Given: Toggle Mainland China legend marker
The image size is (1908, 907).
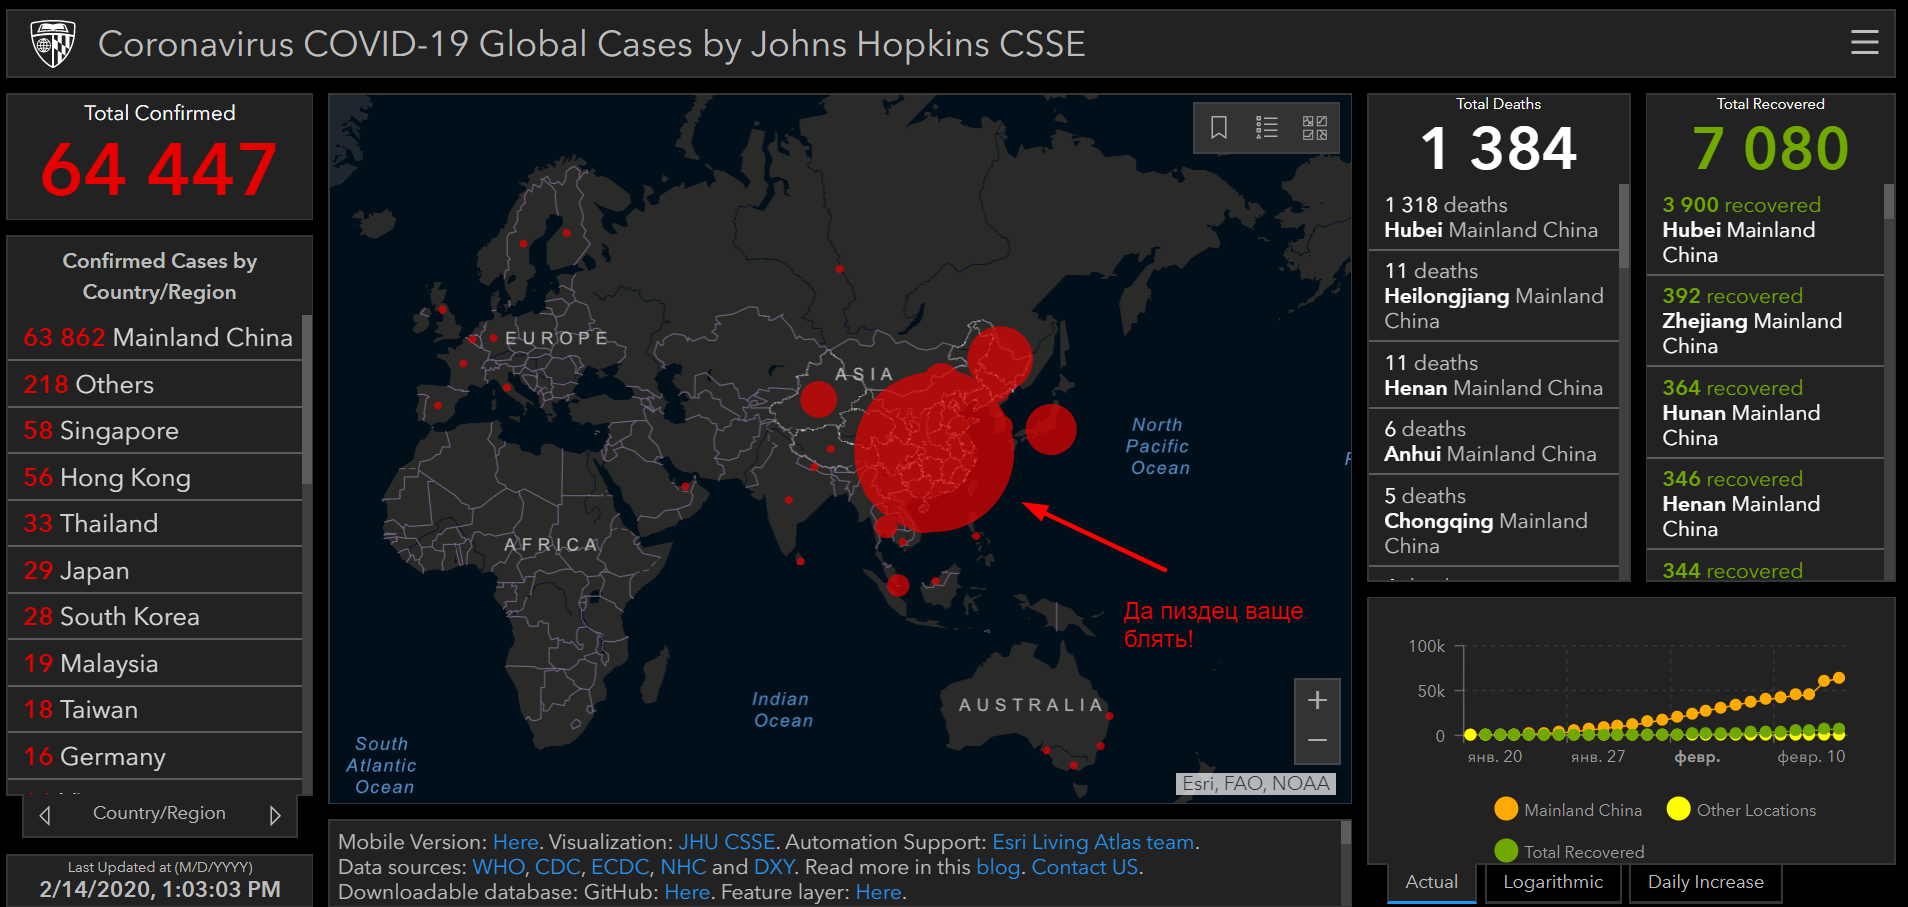Looking at the screenshot, I should [1506, 809].
